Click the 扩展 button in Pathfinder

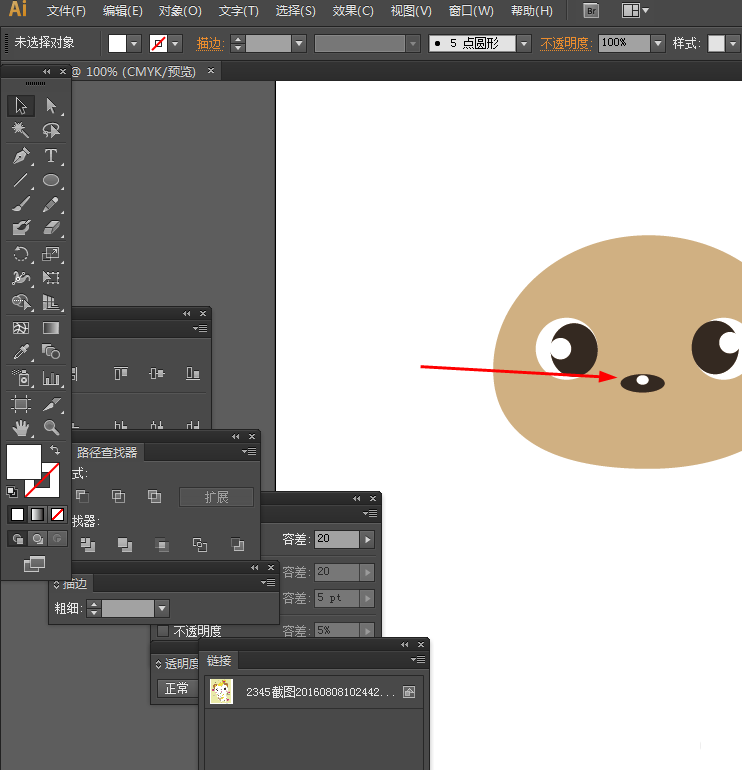[216, 497]
